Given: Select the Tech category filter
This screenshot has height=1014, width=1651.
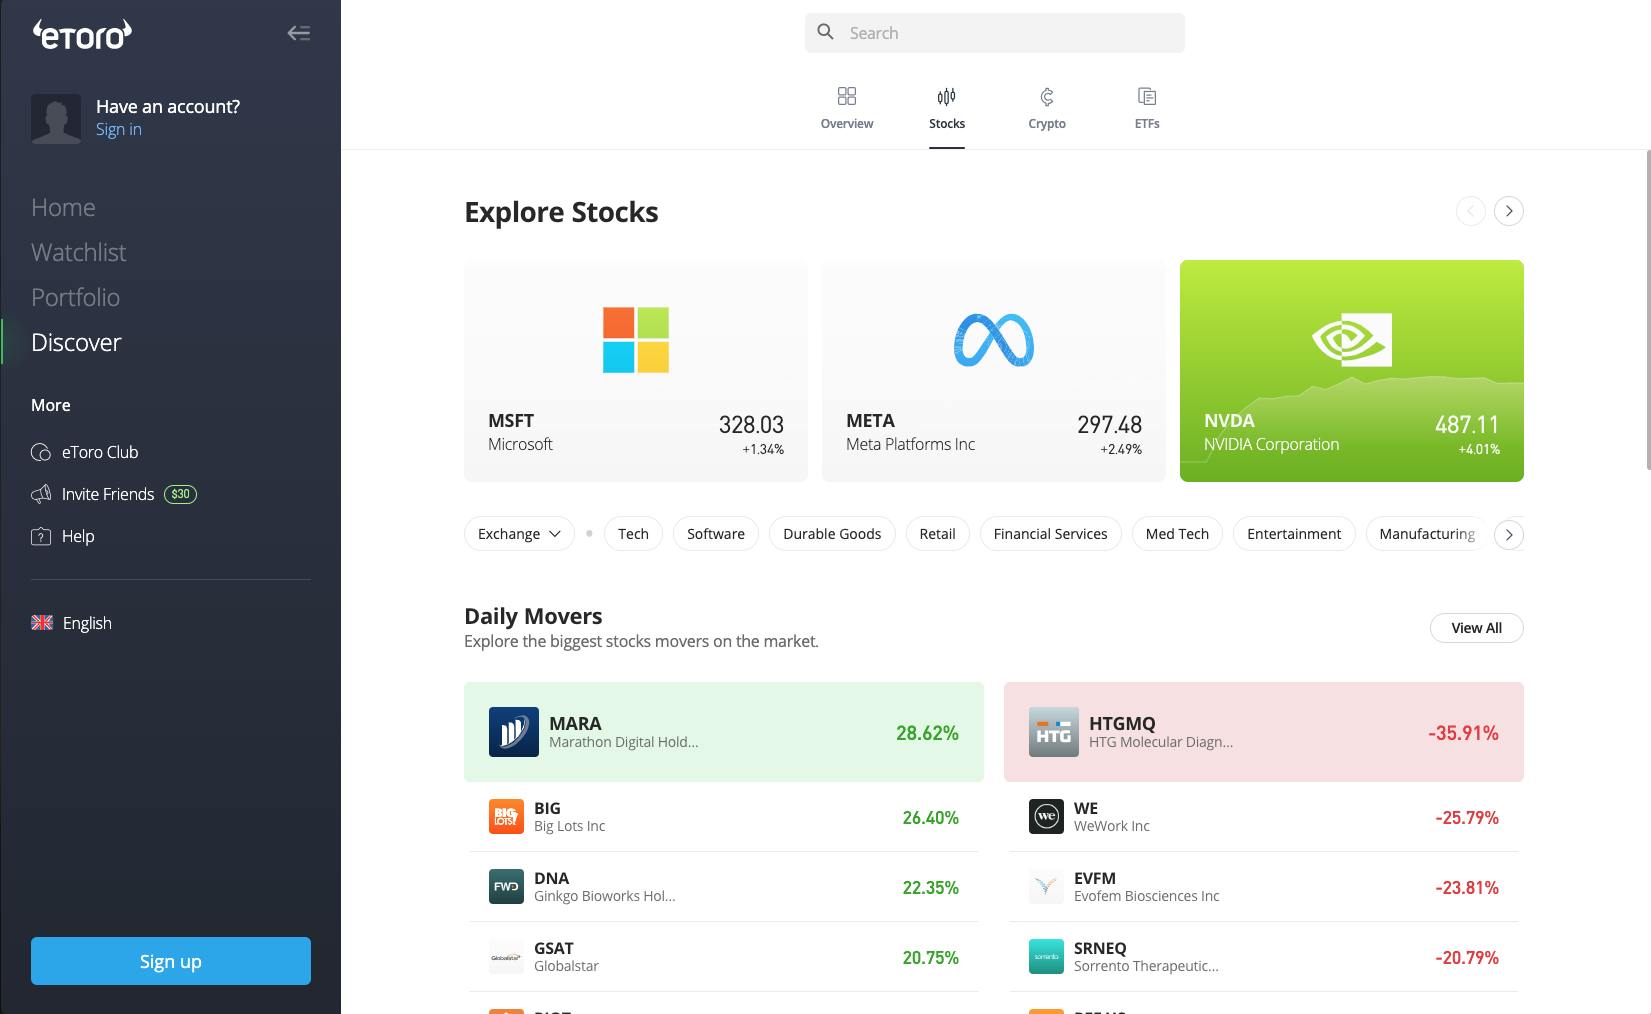Looking at the screenshot, I should (x=633, y=534).
